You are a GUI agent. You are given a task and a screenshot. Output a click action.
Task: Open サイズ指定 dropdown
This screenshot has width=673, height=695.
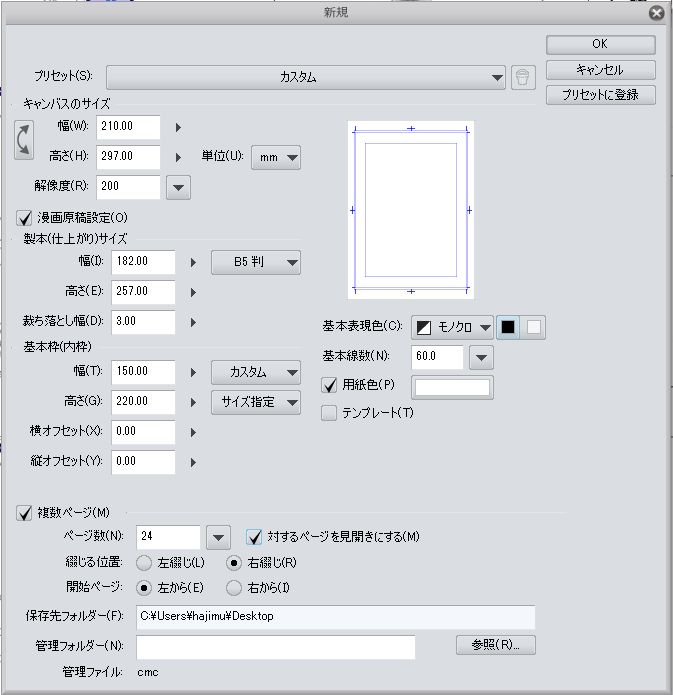[x=256, y=402]
